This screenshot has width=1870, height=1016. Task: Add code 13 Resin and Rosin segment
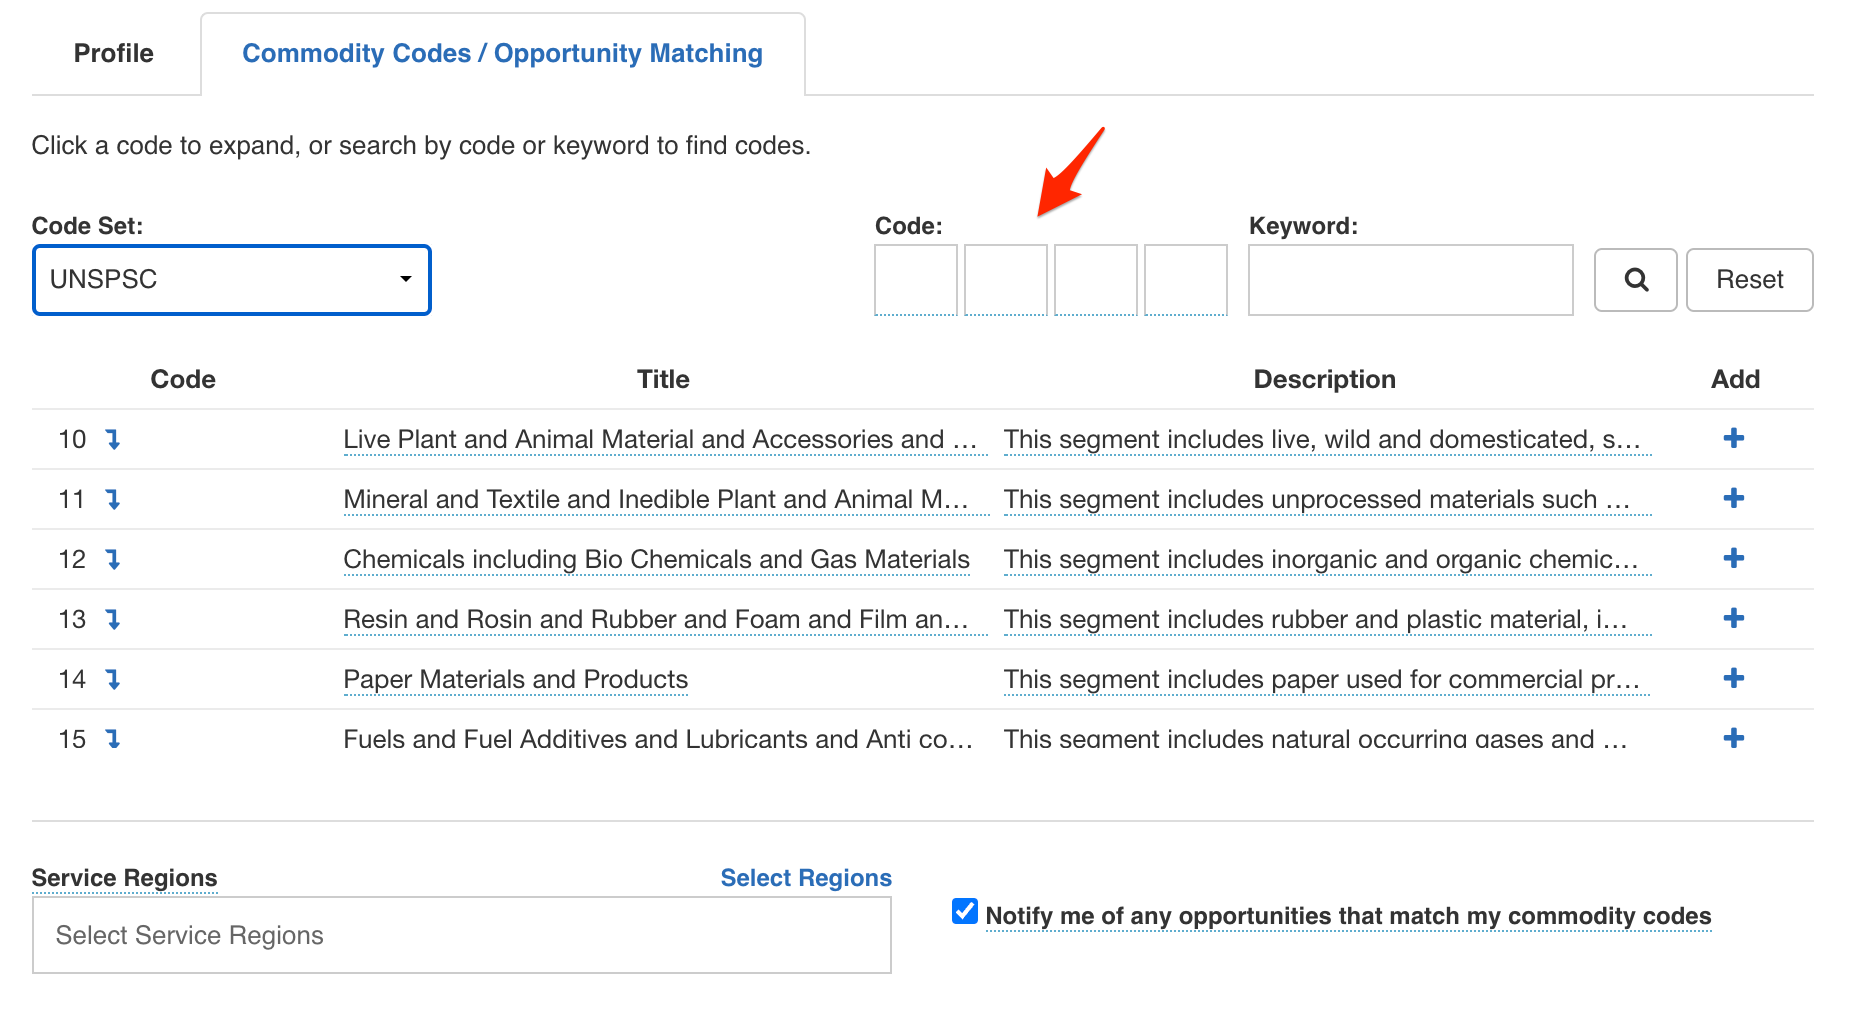[x=1733, y=618]
